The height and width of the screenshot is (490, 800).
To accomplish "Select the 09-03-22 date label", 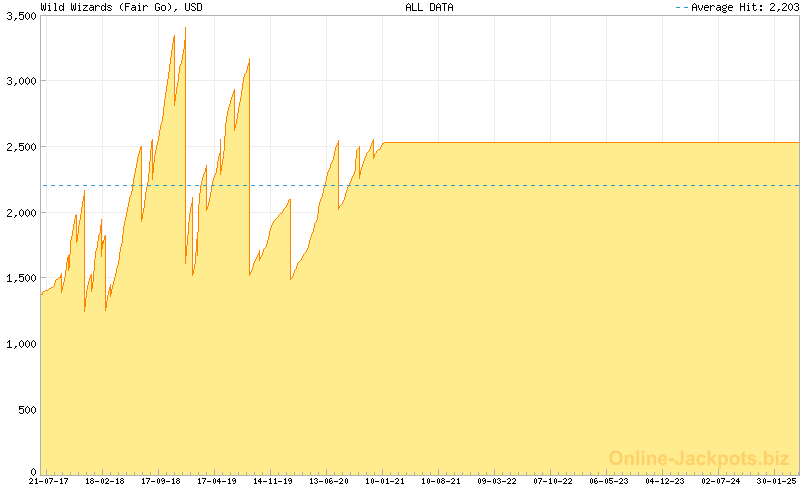I will [496, 481].
